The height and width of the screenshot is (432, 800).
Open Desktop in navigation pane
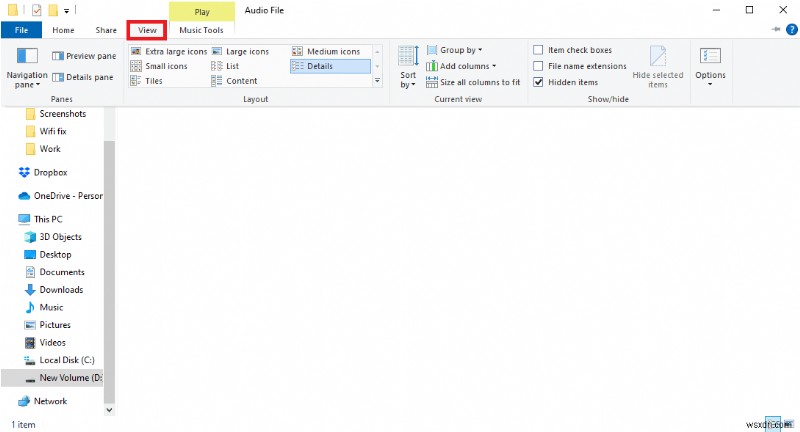pos(47,255)
